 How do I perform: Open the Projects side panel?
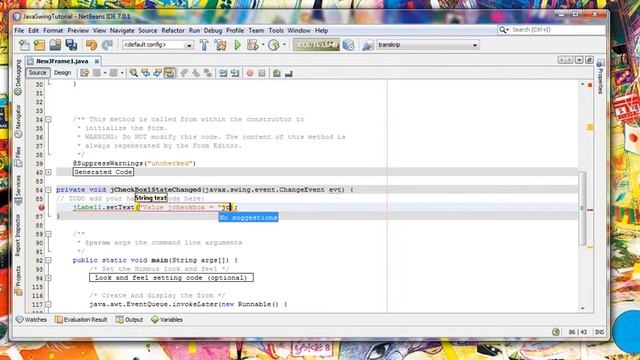[18, 280]
